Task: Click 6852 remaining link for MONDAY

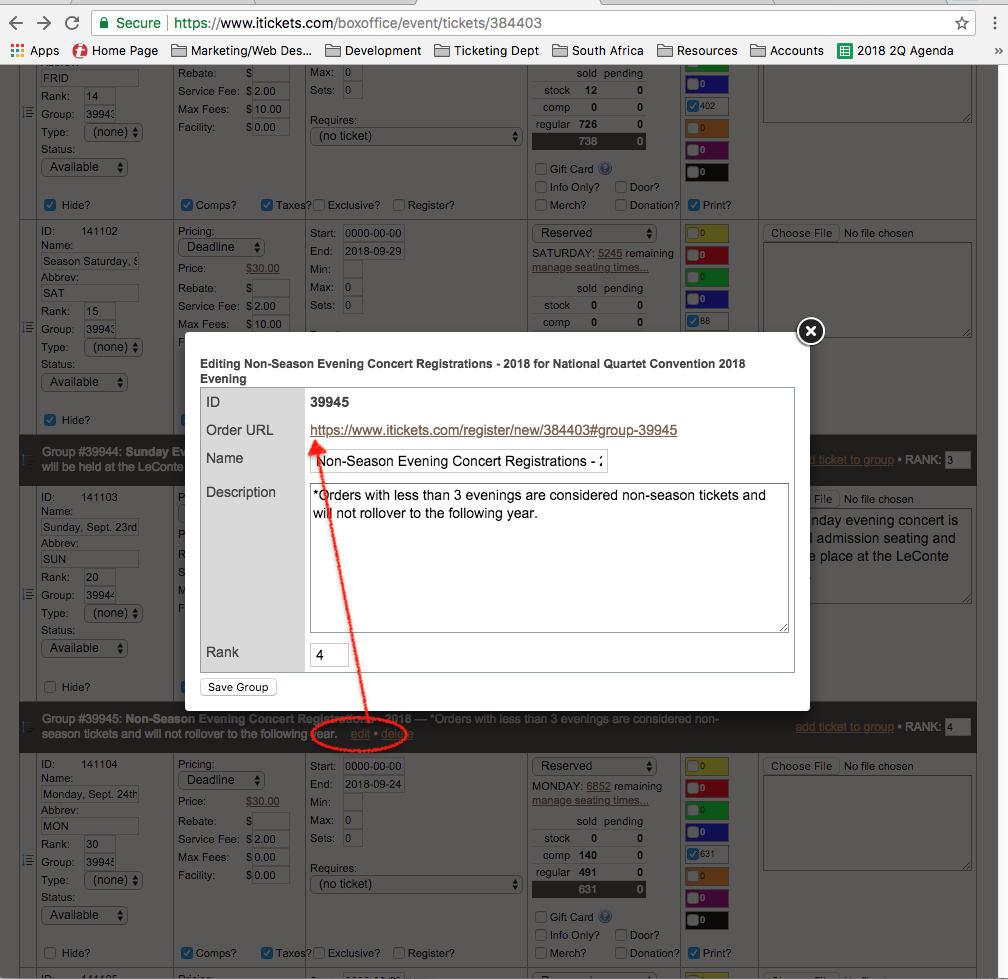Action: [598, 786]
